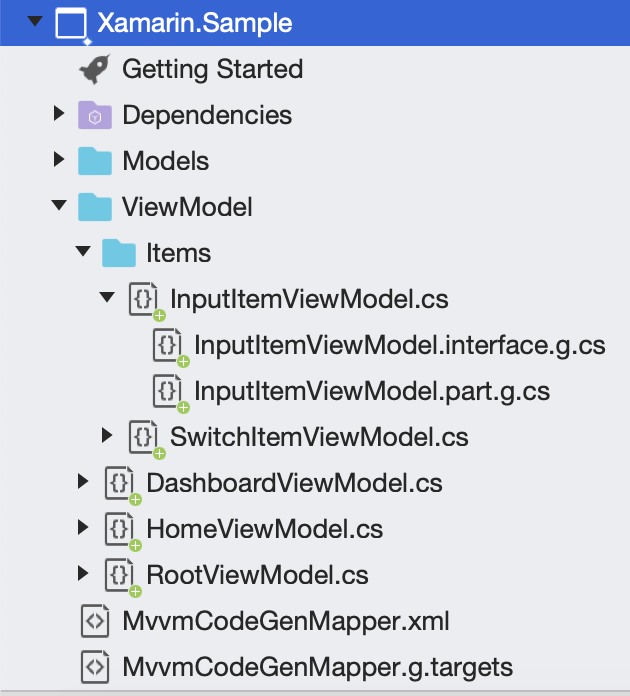
Task: Click the SwitchItemViewModel.cs file icon
Action: coord(146,439)
